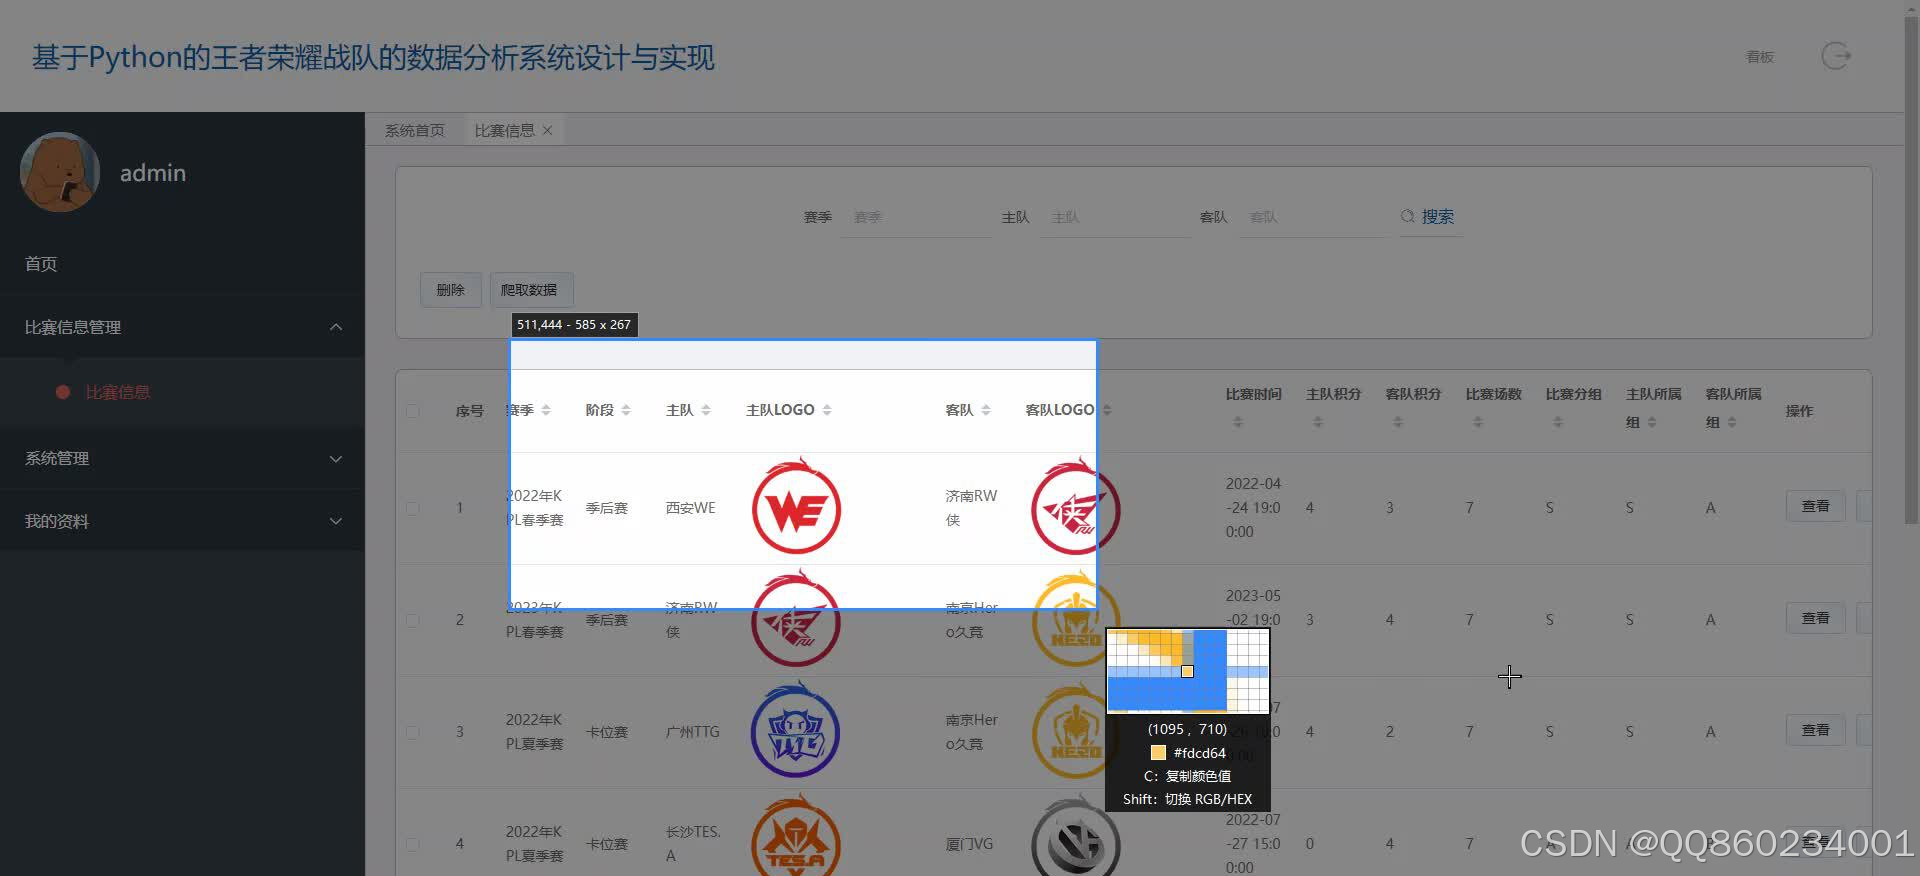Image resolution: width=1920 pixels, height=876 pixels.
Task: Open the admin bear avatar
Action: click(x=60, y=172)
